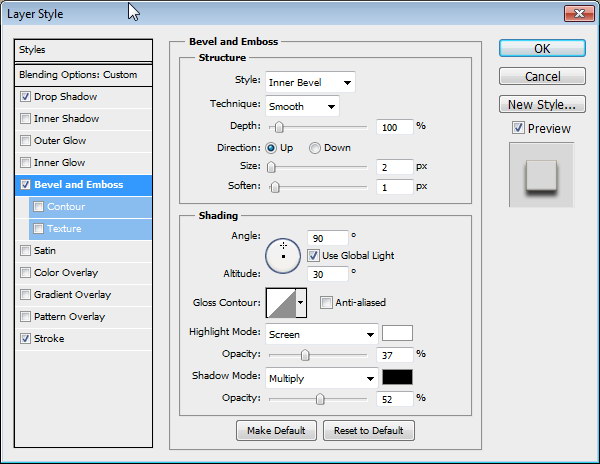Viewport: 600px width, 464px height.
Task: Click the angle dial light direction control
Action: 283,255
